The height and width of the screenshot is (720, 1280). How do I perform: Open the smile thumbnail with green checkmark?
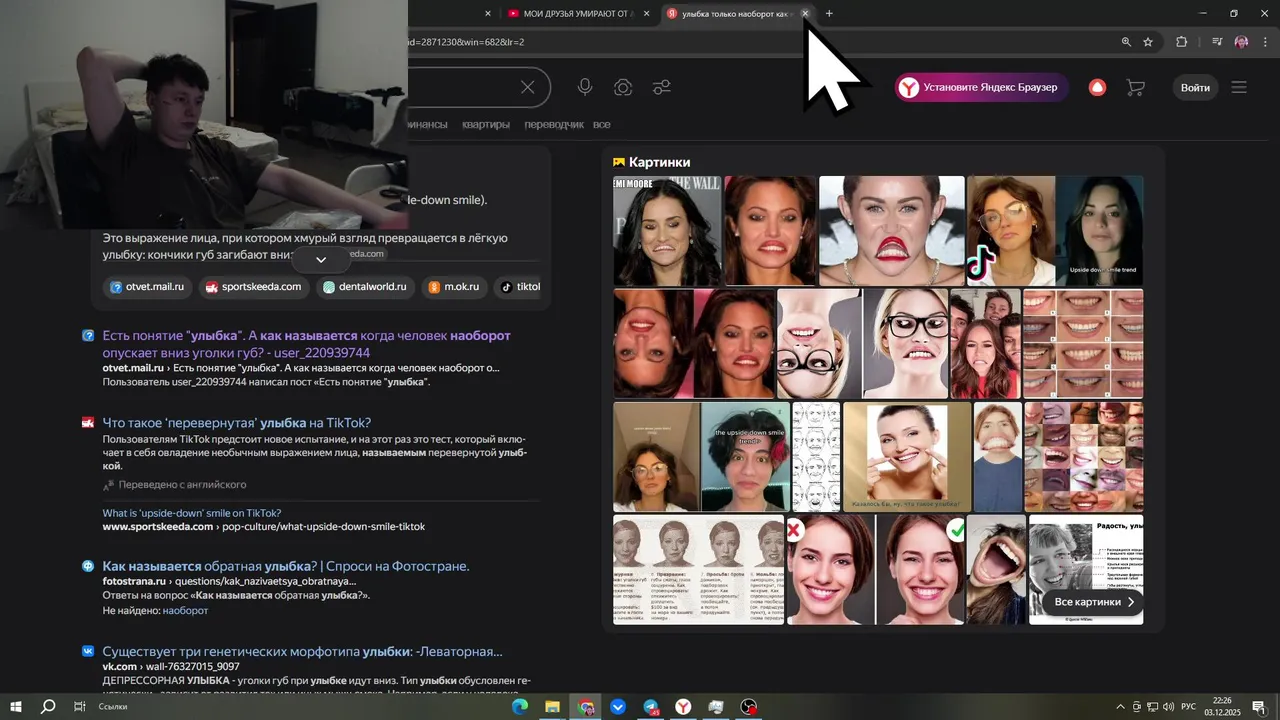coord(921,570)
